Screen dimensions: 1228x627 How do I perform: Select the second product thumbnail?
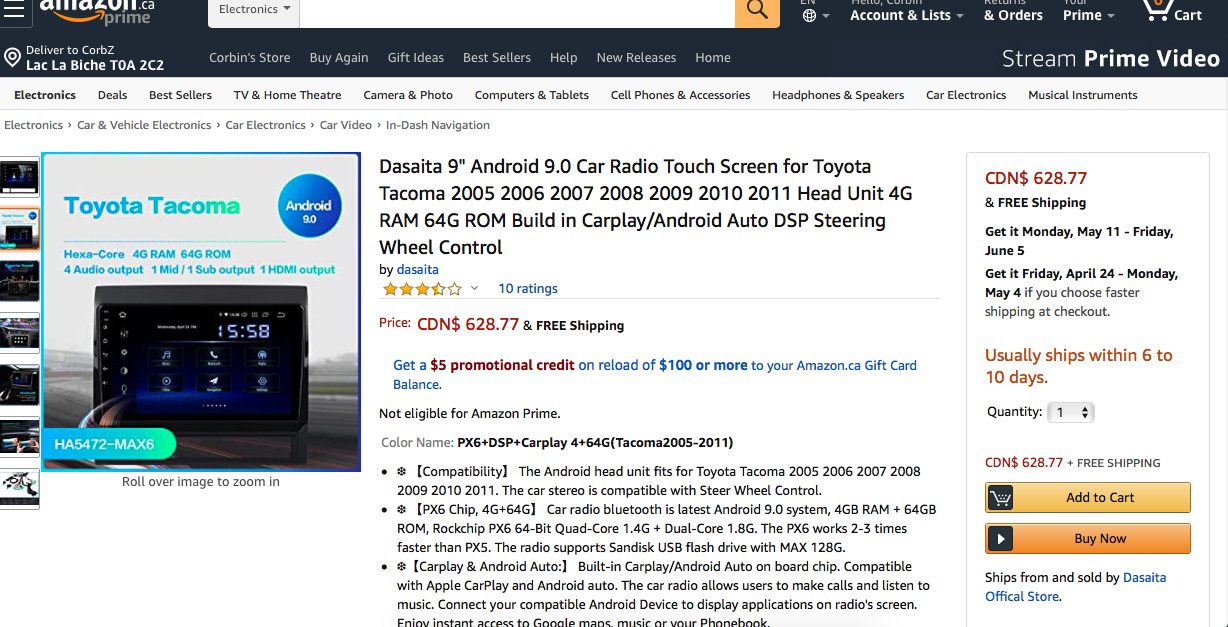tap(19, 229)
